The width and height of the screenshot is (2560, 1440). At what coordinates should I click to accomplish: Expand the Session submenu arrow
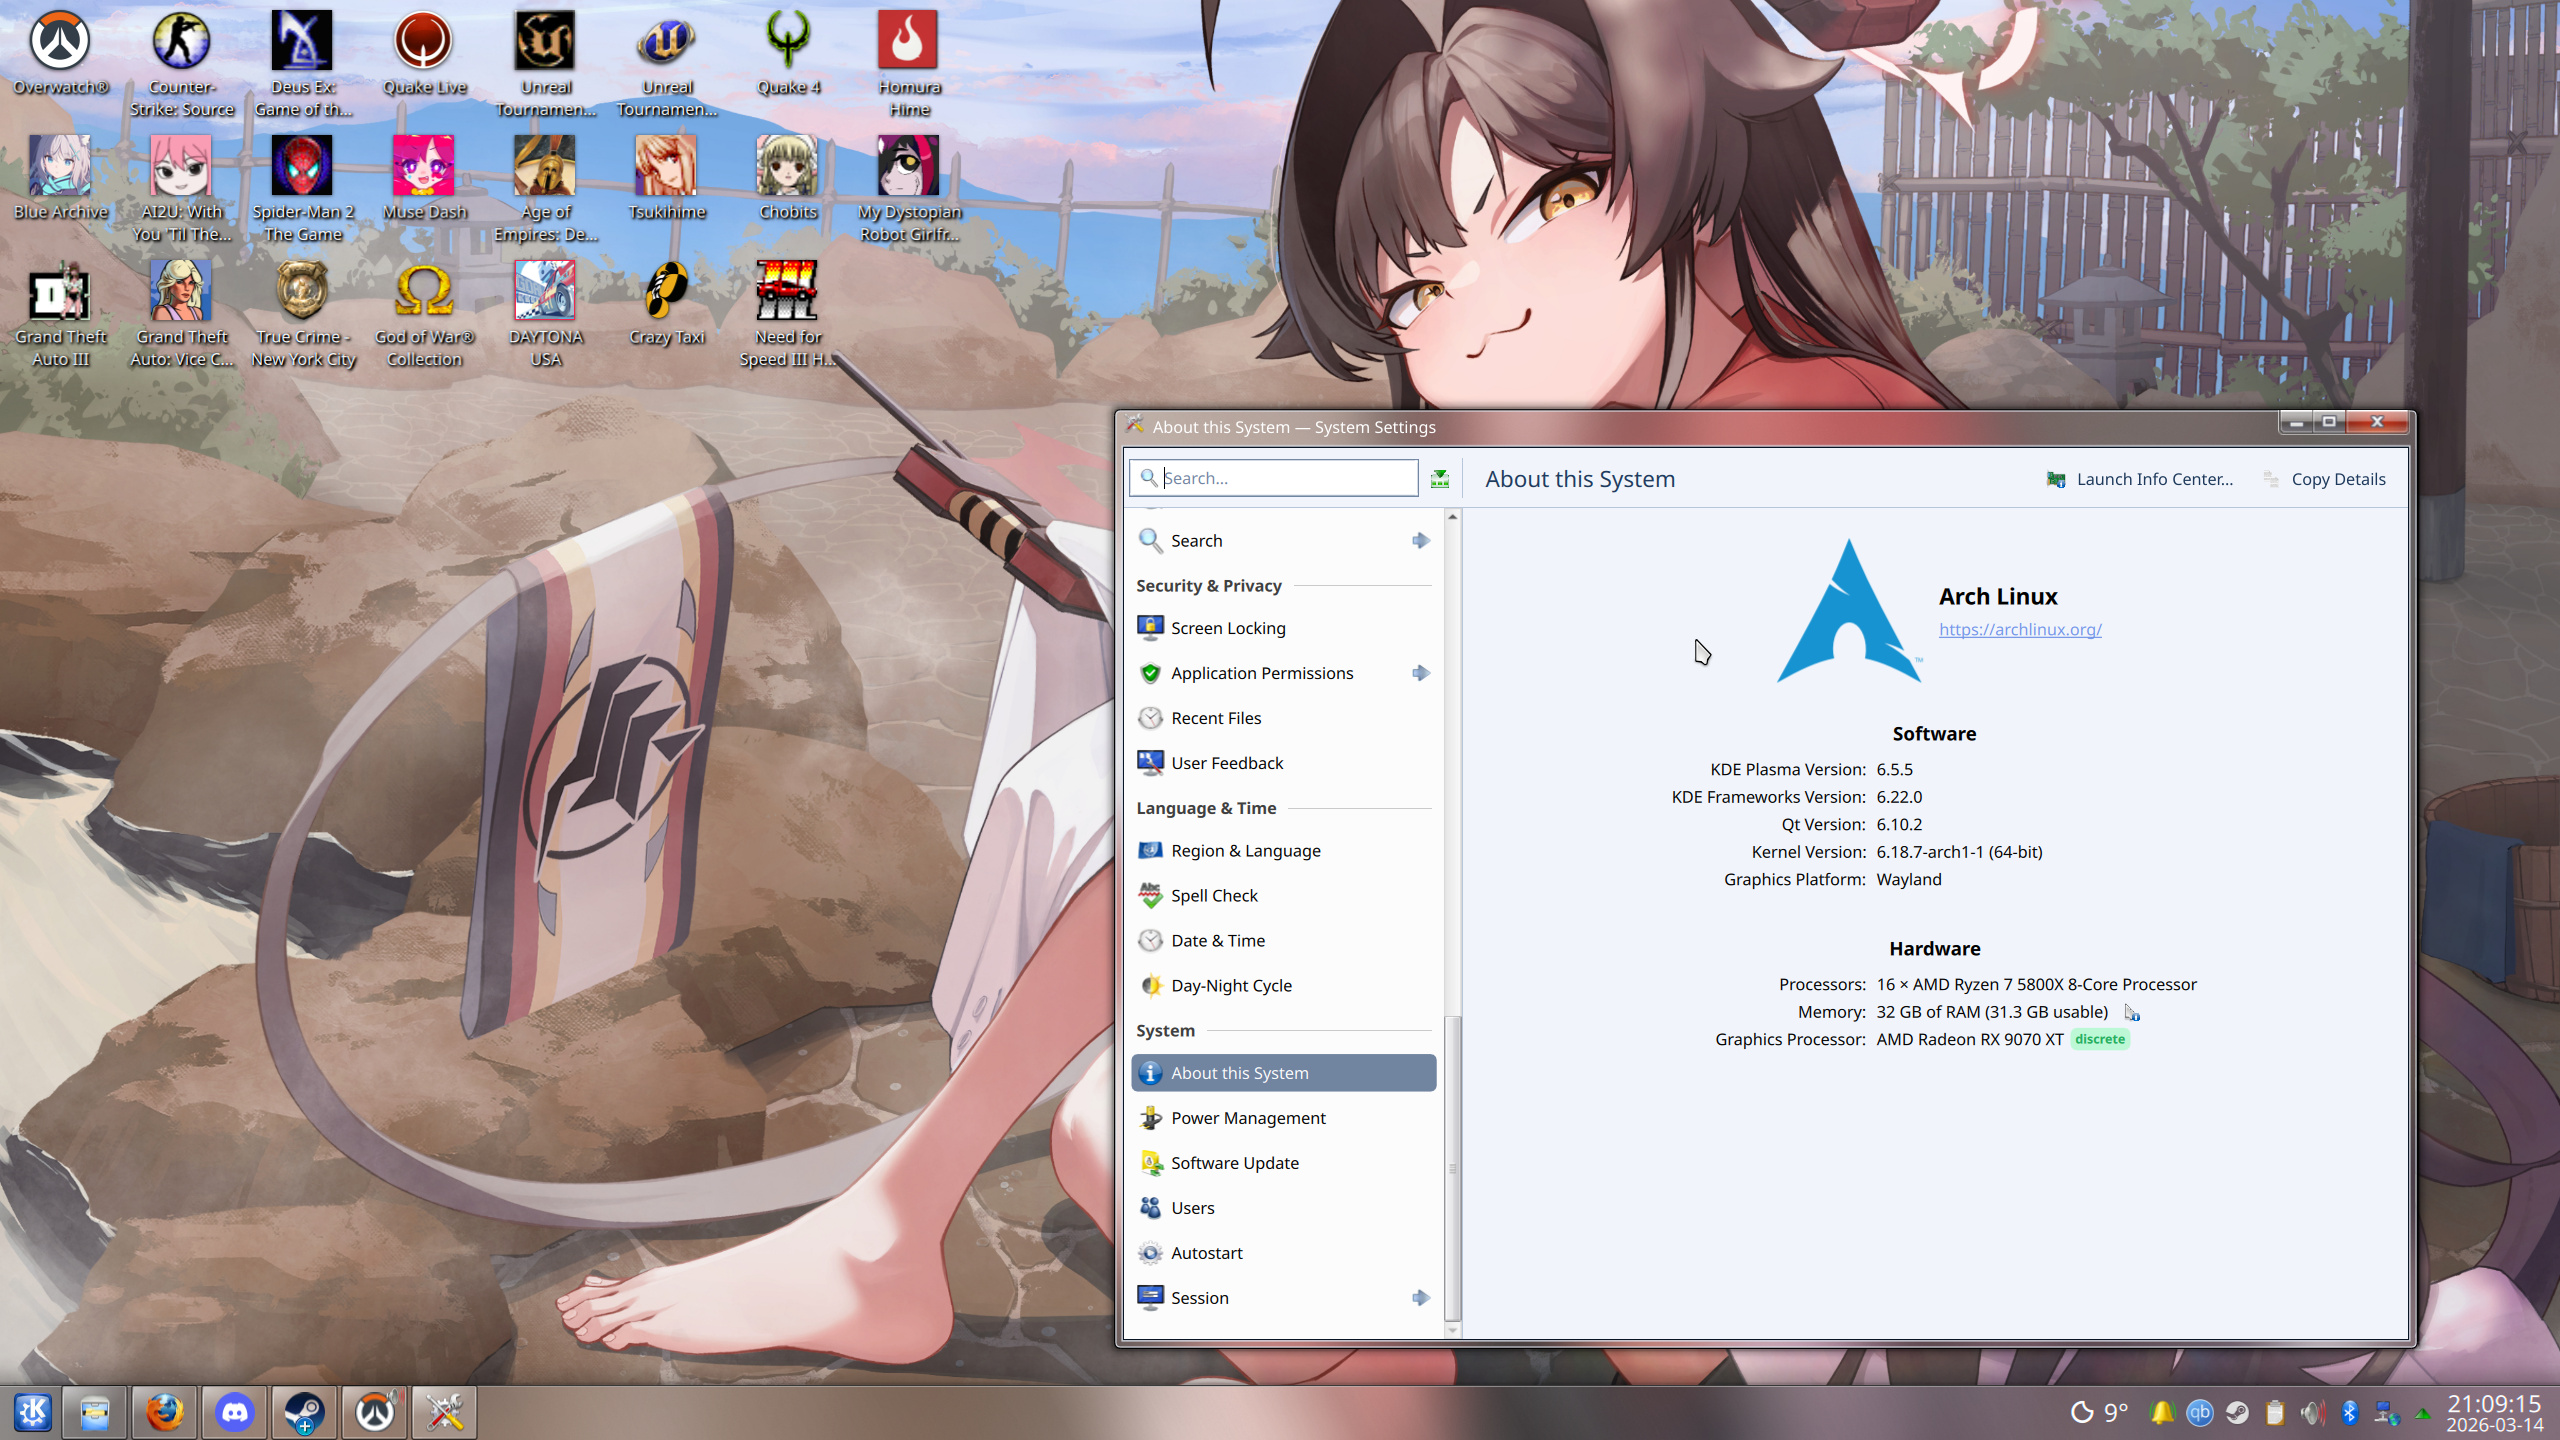click(x=1420, y=1298)
